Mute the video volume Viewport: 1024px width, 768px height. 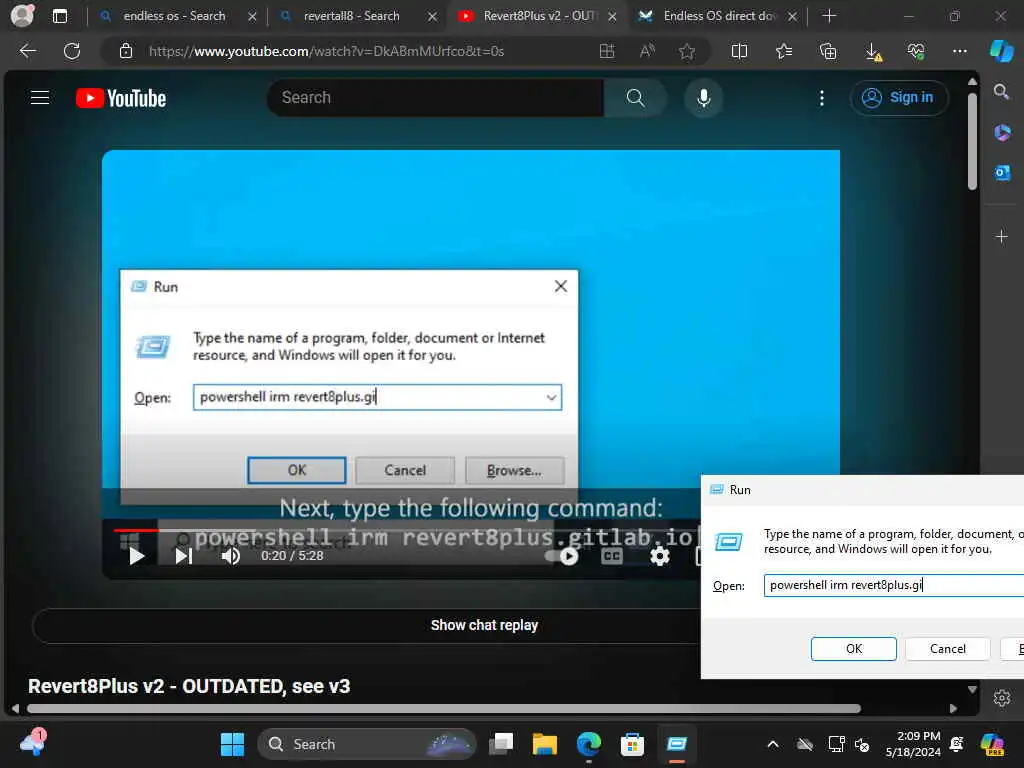[231, 556]
